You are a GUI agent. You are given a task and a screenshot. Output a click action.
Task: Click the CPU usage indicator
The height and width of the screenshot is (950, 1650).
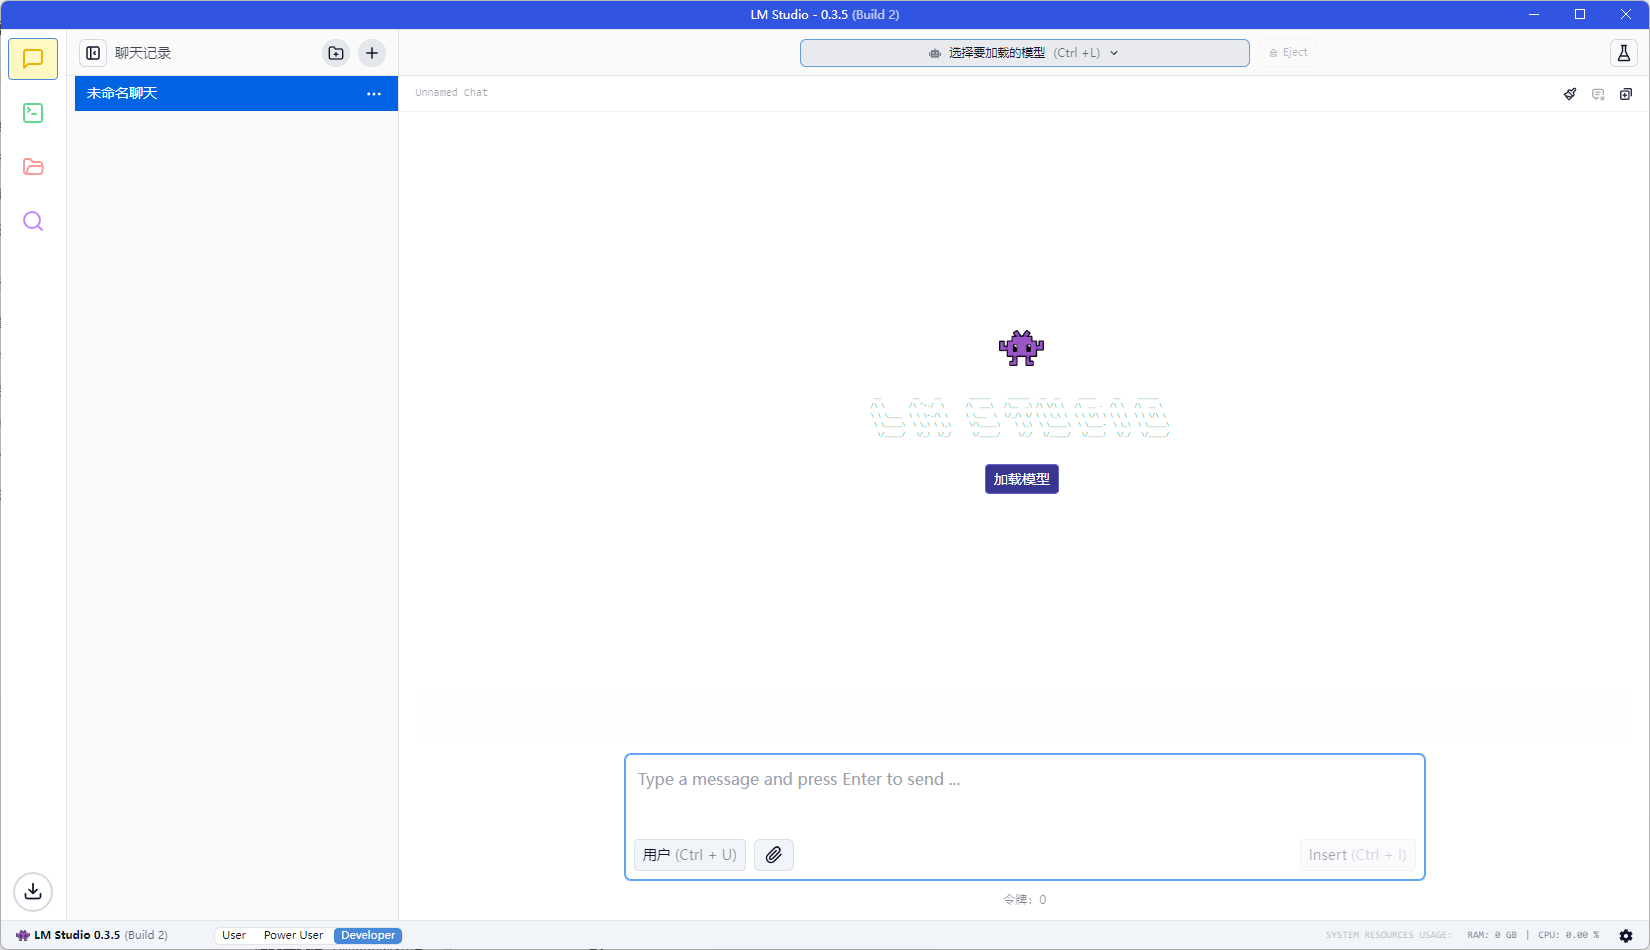click(x=1569, y=936)
